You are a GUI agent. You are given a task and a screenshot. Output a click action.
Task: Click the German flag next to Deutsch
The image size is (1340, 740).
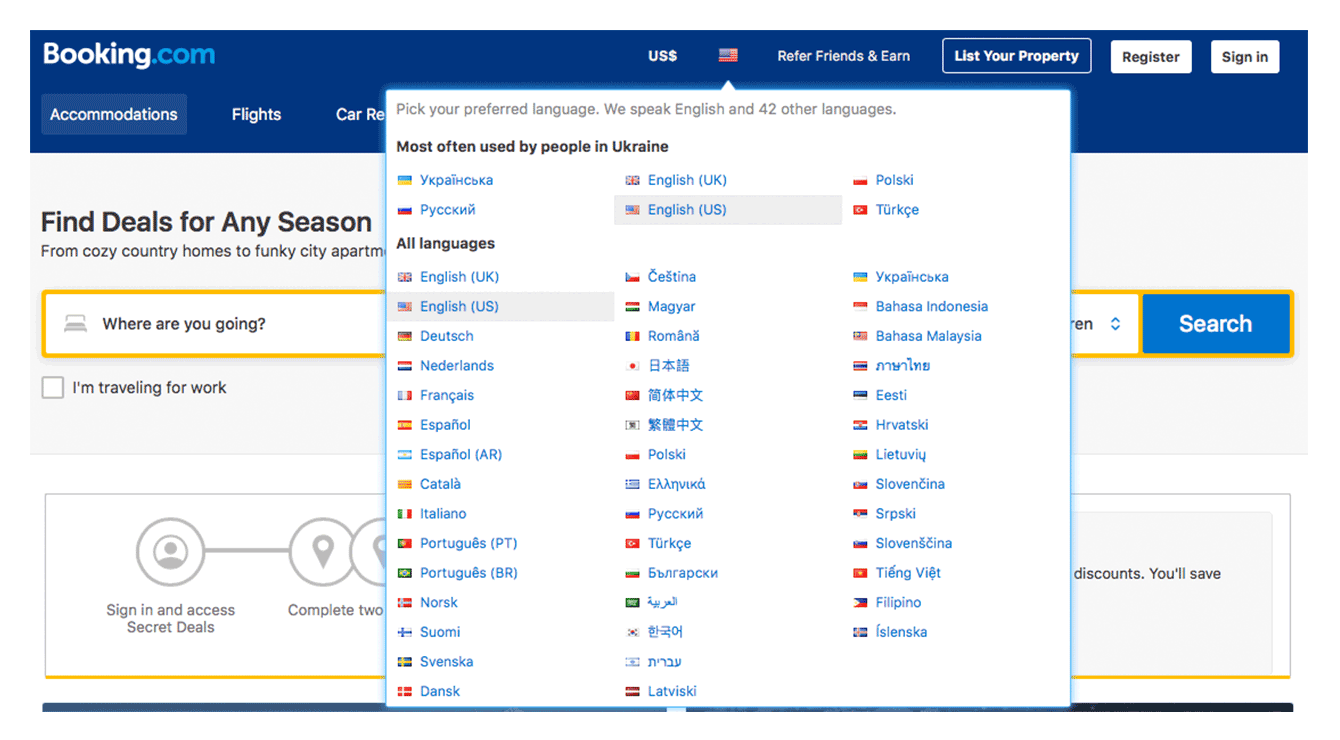coord(405,337)
